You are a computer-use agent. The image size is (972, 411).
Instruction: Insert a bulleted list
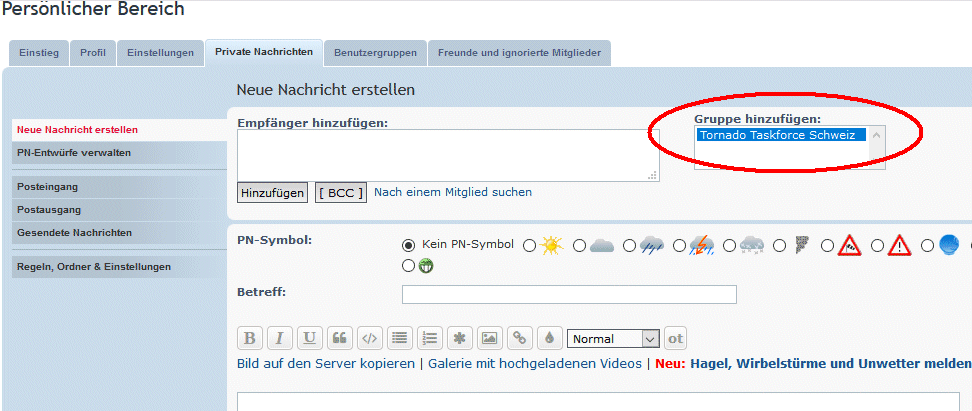click(x=400, y=338)
